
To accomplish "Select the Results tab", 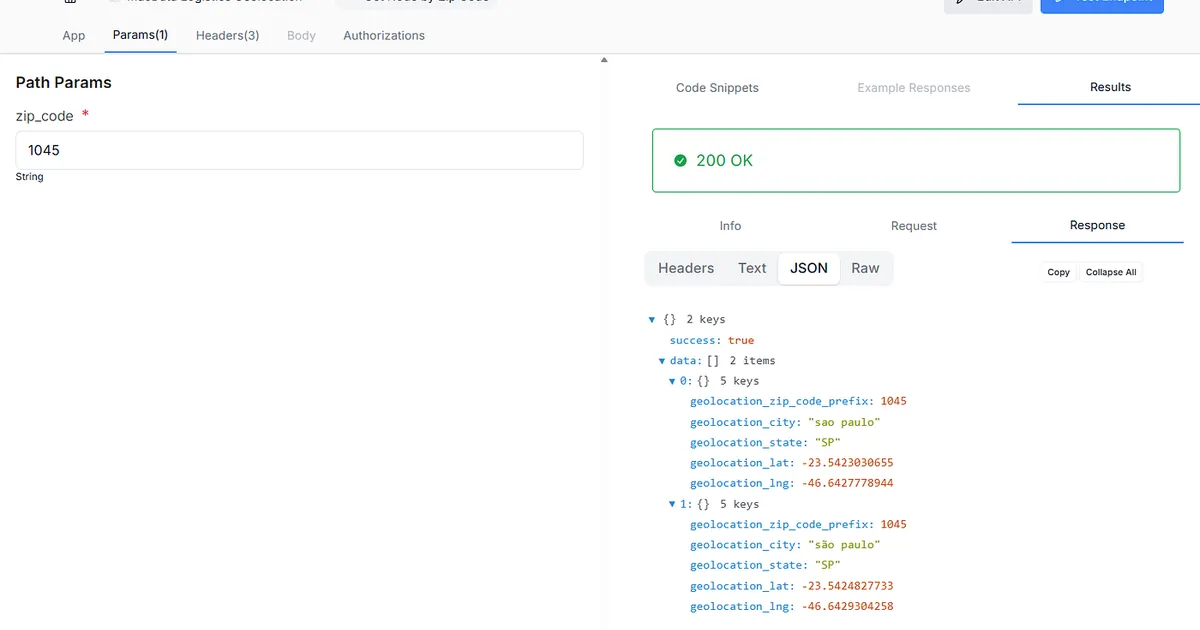I will pyautogui.click(x=1110, y=87).
